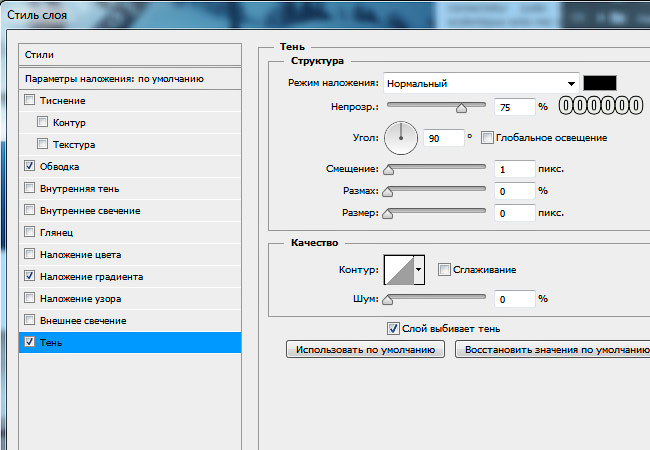Open the black shadow color swatch

click(599, 83)
